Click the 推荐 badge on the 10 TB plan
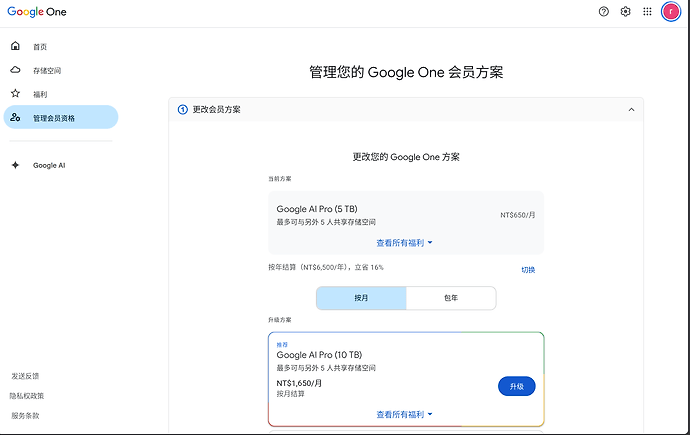This screenshot has height=435, width=690. (282, 344)
